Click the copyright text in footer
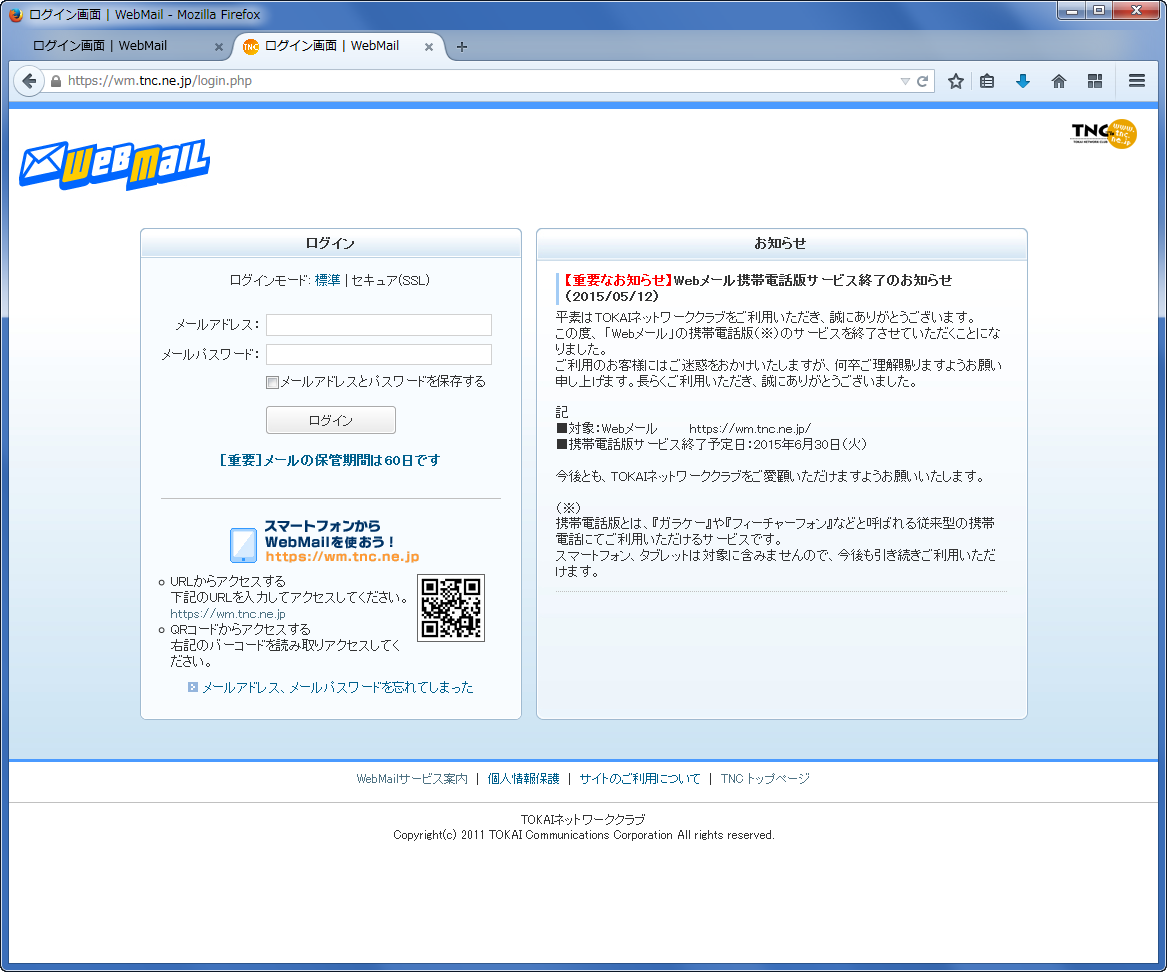Viewport: 1167px width, 972px height. point(584,835)
